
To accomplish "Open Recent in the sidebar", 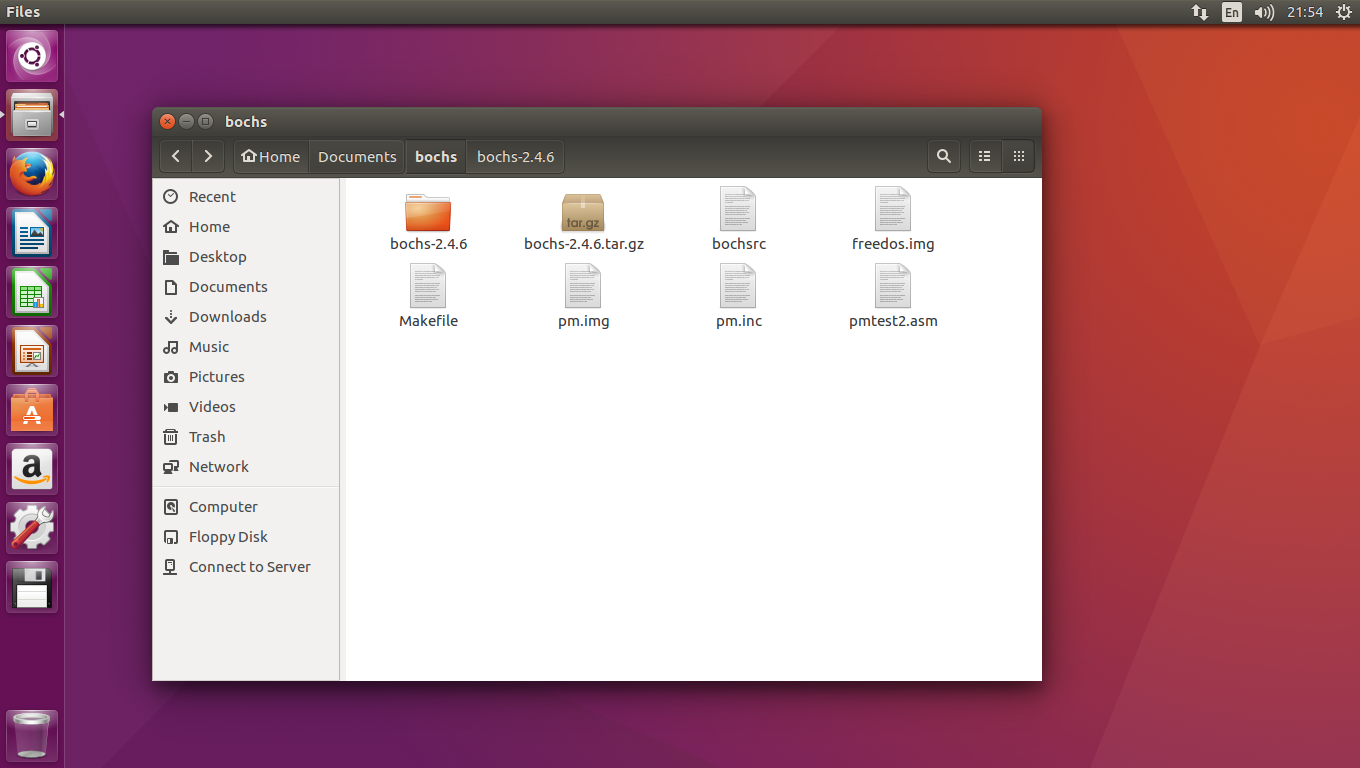I will [246, 197].
